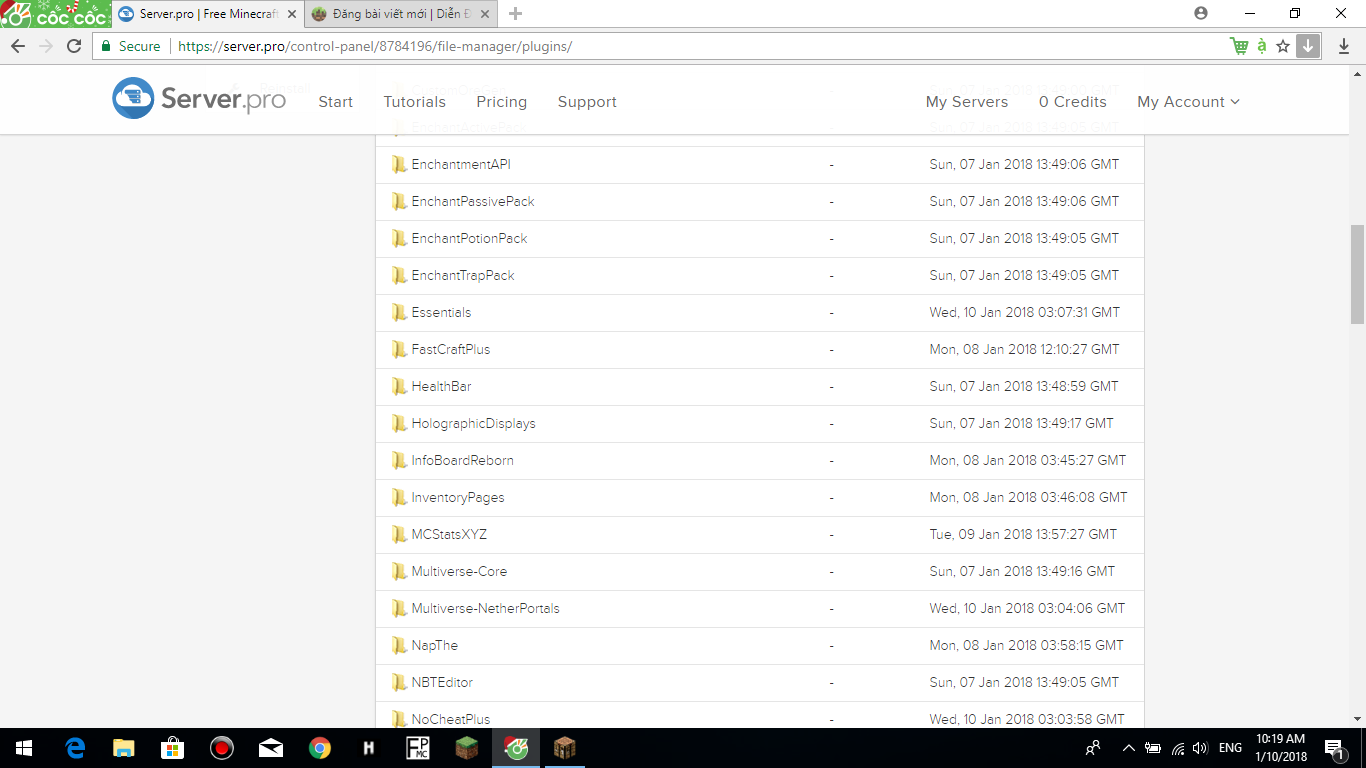
Task: Open File Explorer from the taskbar
Action: [124, 748]
